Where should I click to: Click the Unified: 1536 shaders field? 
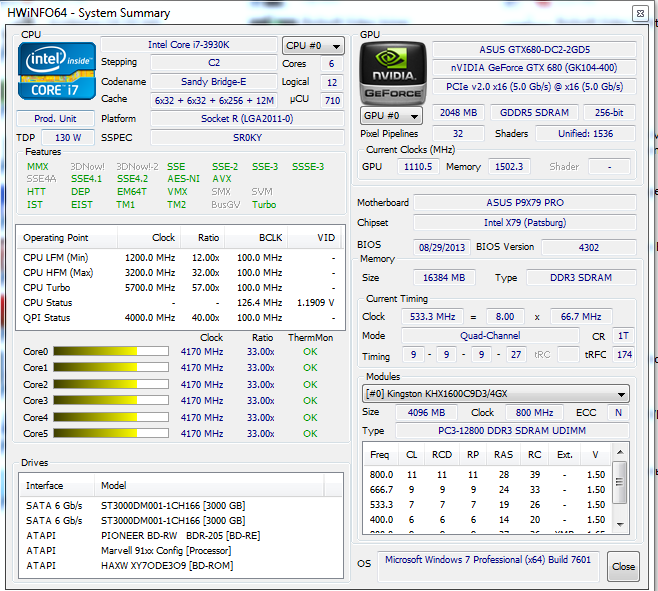585,134
